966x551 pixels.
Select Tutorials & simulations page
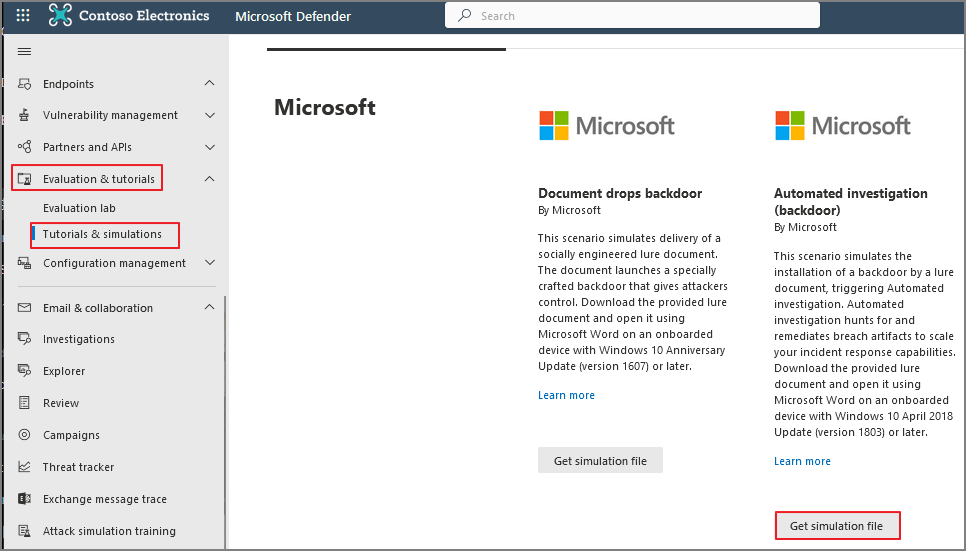[102, 234]
